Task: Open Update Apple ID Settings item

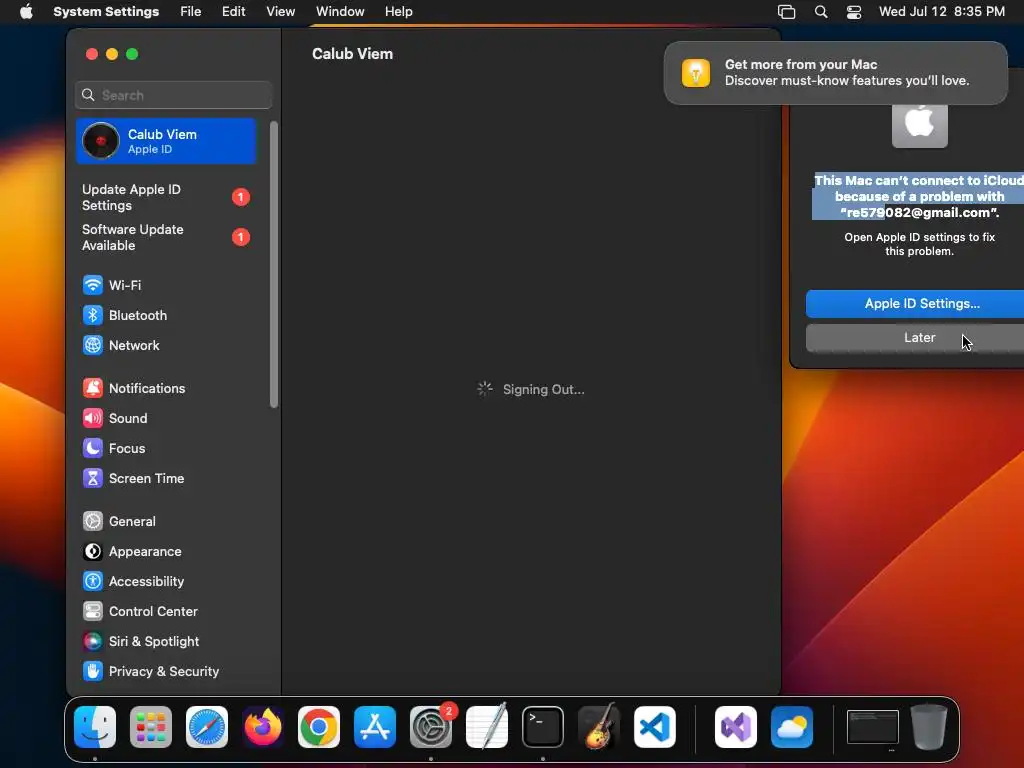Action: click(x=166, y=197)
